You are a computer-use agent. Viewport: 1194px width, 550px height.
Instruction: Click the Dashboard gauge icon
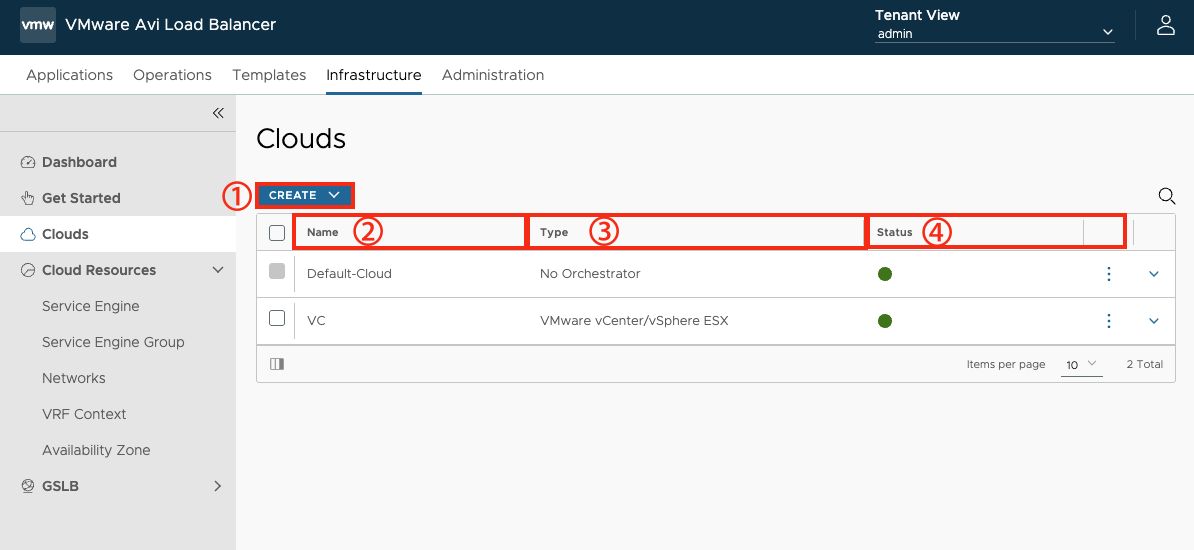28,162
